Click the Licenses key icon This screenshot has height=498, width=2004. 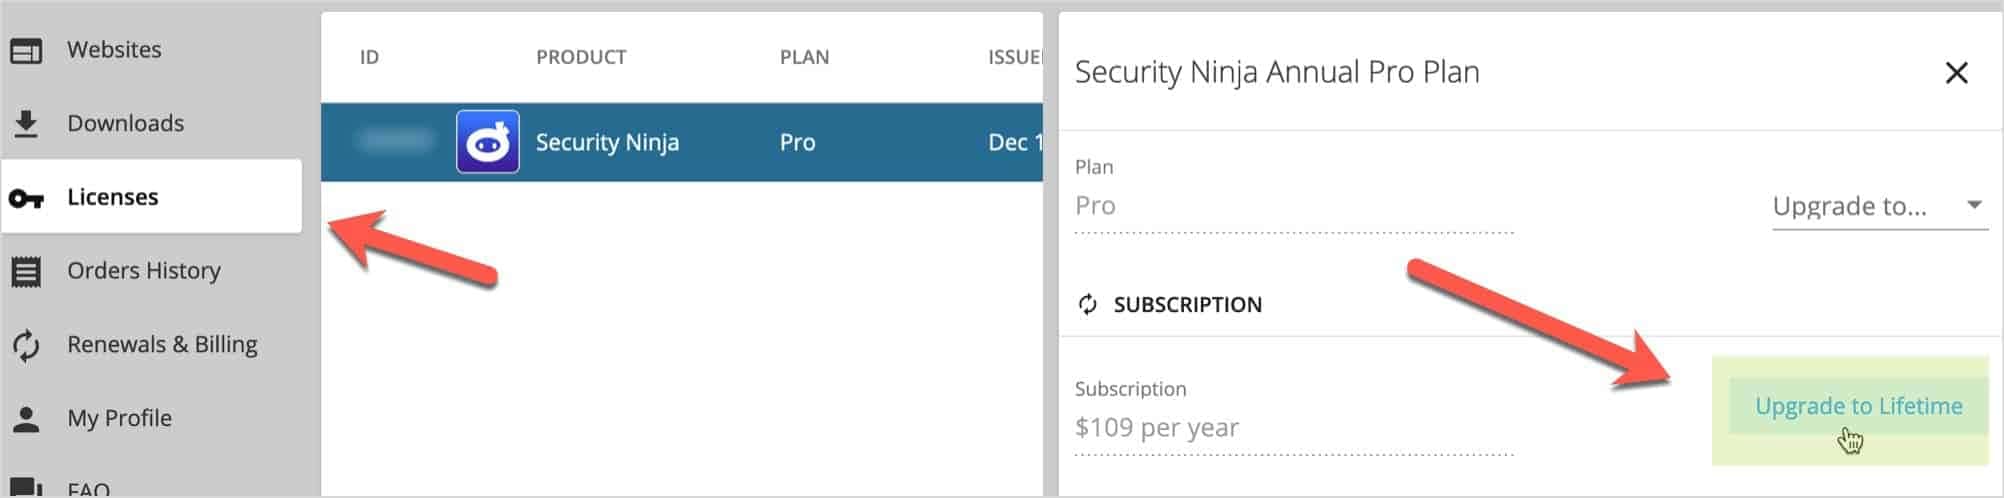tap(26, 198)
